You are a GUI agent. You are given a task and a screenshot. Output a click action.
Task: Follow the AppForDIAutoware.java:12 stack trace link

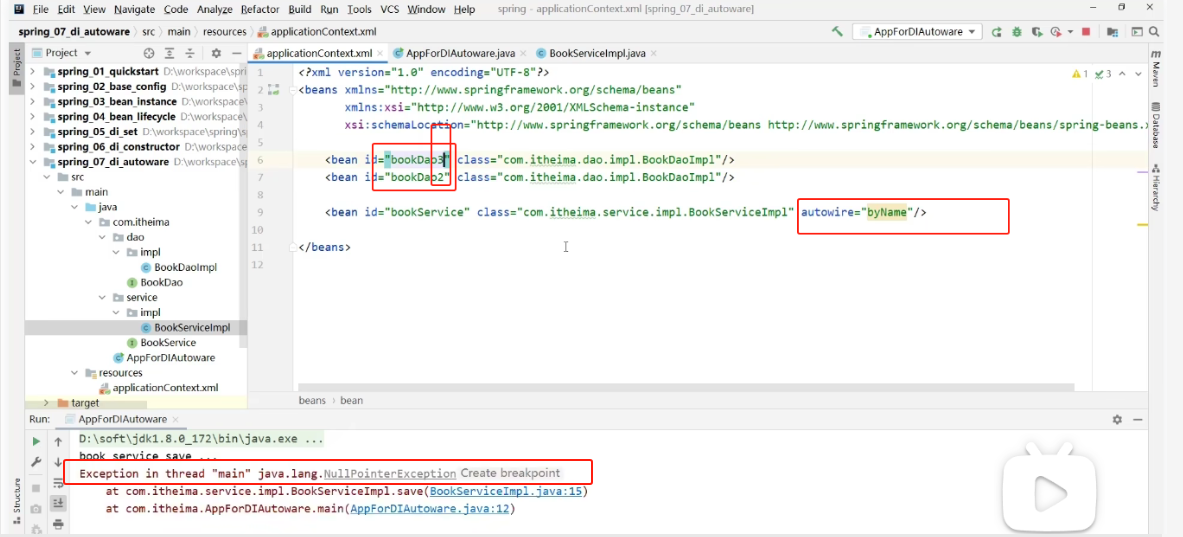click(429, 509)
